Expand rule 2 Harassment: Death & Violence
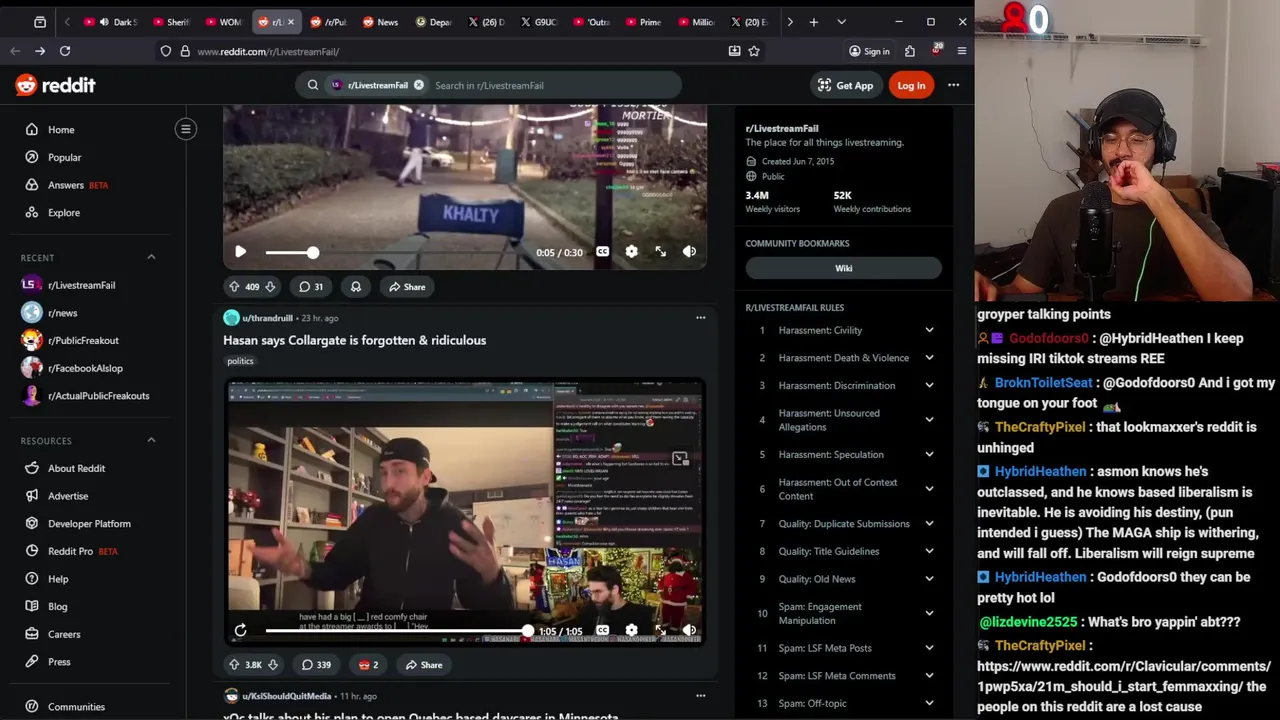Screen dimensions: 1280x720 coord(843,358)
